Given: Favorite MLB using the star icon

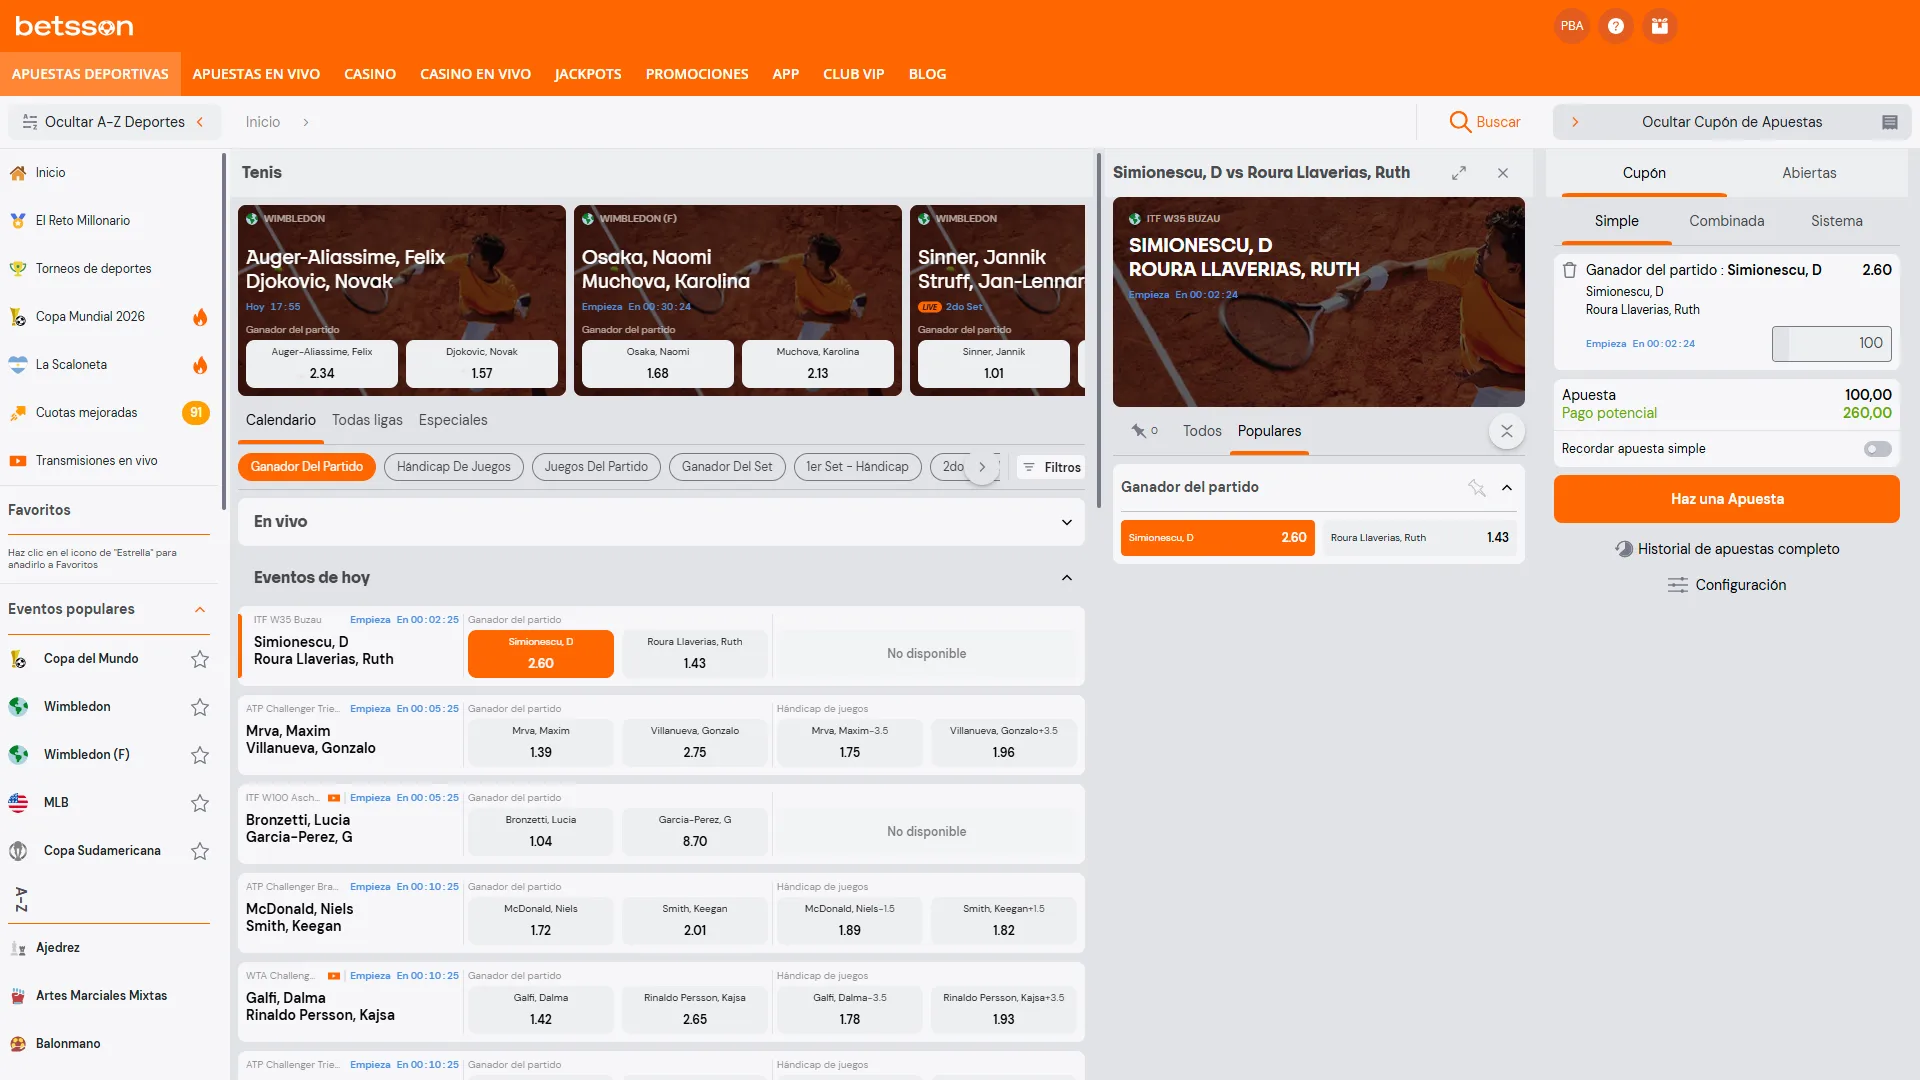Looking at the screenshot, I should pyautogui.click(x=200, y=803).
